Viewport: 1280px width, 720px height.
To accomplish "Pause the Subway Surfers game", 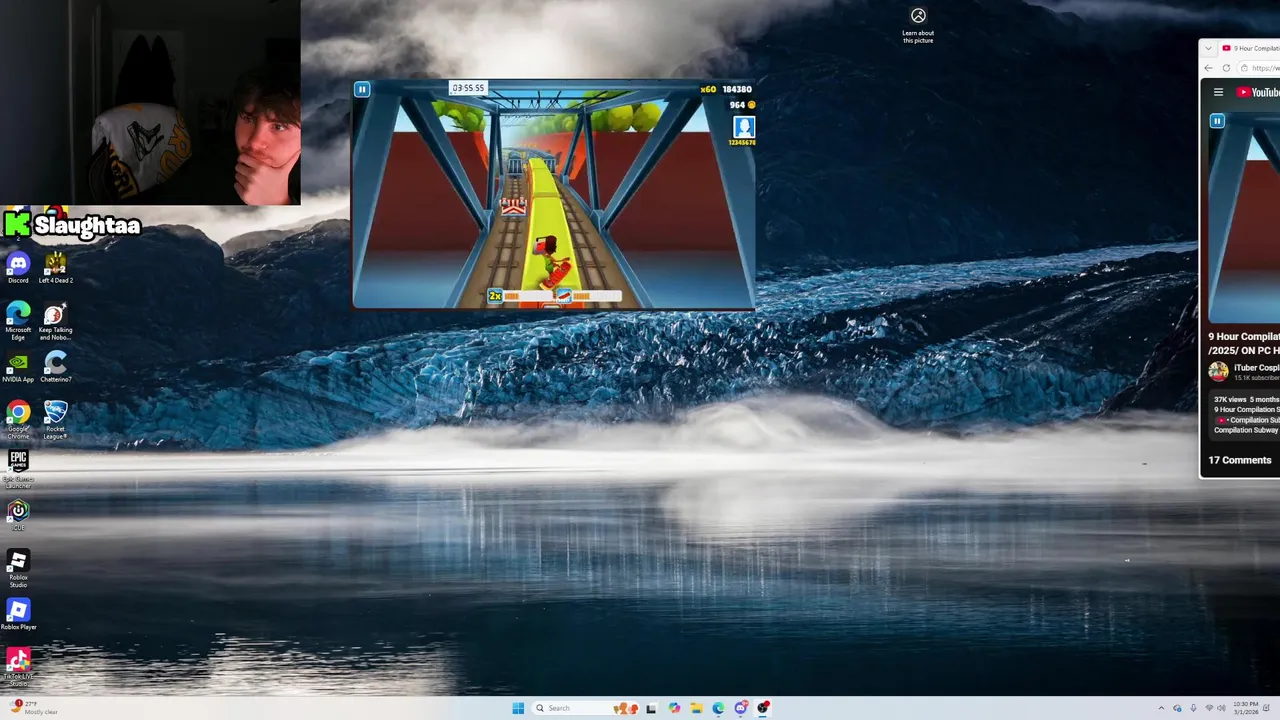I will [x=362, y=90].
